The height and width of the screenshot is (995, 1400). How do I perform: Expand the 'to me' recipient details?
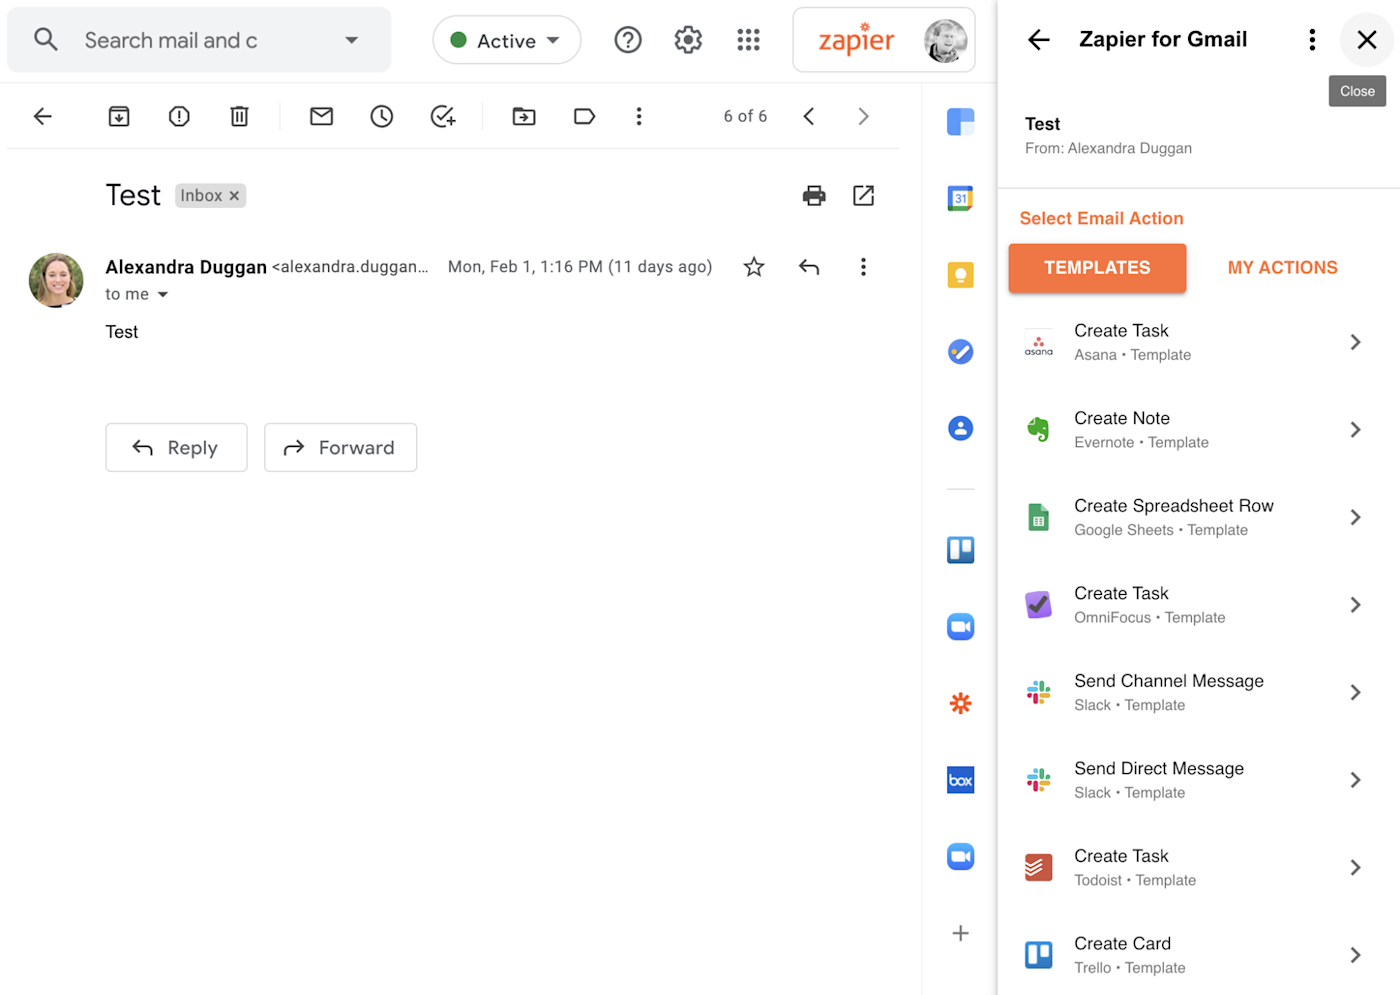(163, 295)
